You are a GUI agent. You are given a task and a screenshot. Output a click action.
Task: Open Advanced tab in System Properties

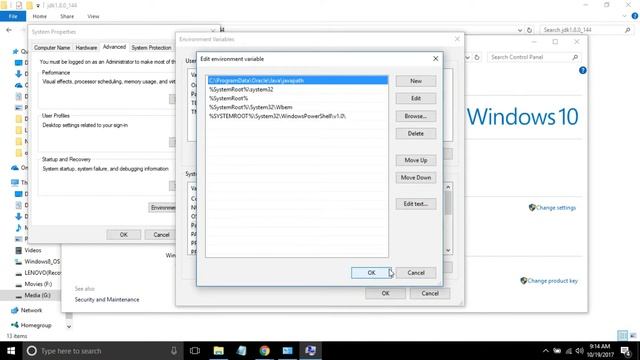click(x=114, y=47)
